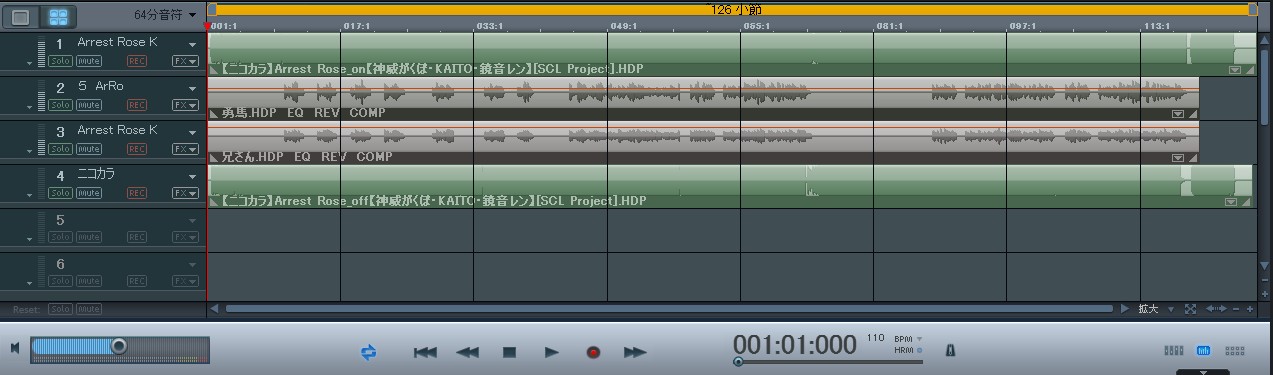Image resolution: width=1273 pixels, height=375 pixels.
Task: Select empty track 5 header
Action: [x=103, y=230]
